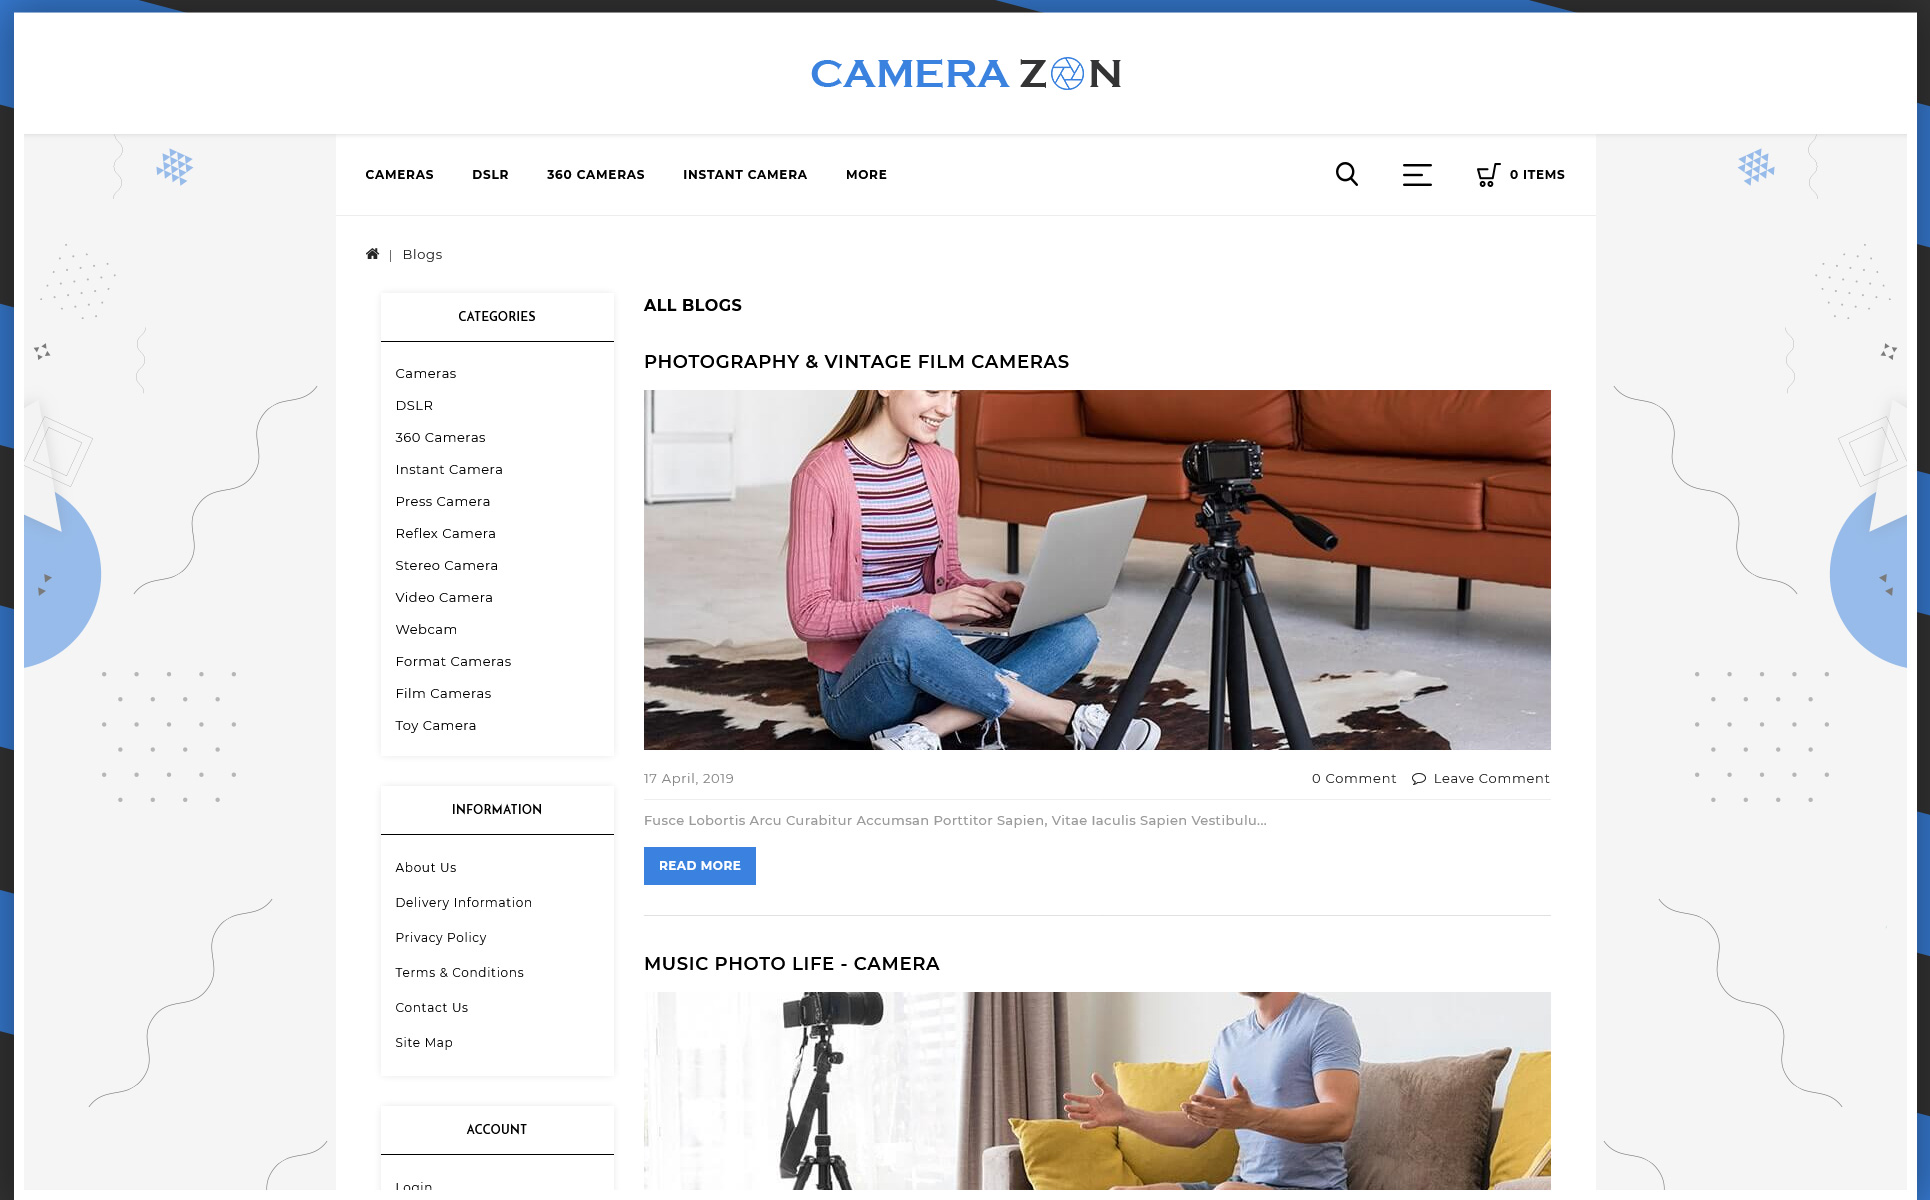Open Delivery Information link
Viewport: 1930px width, 1200px height.
click(464, 903)
